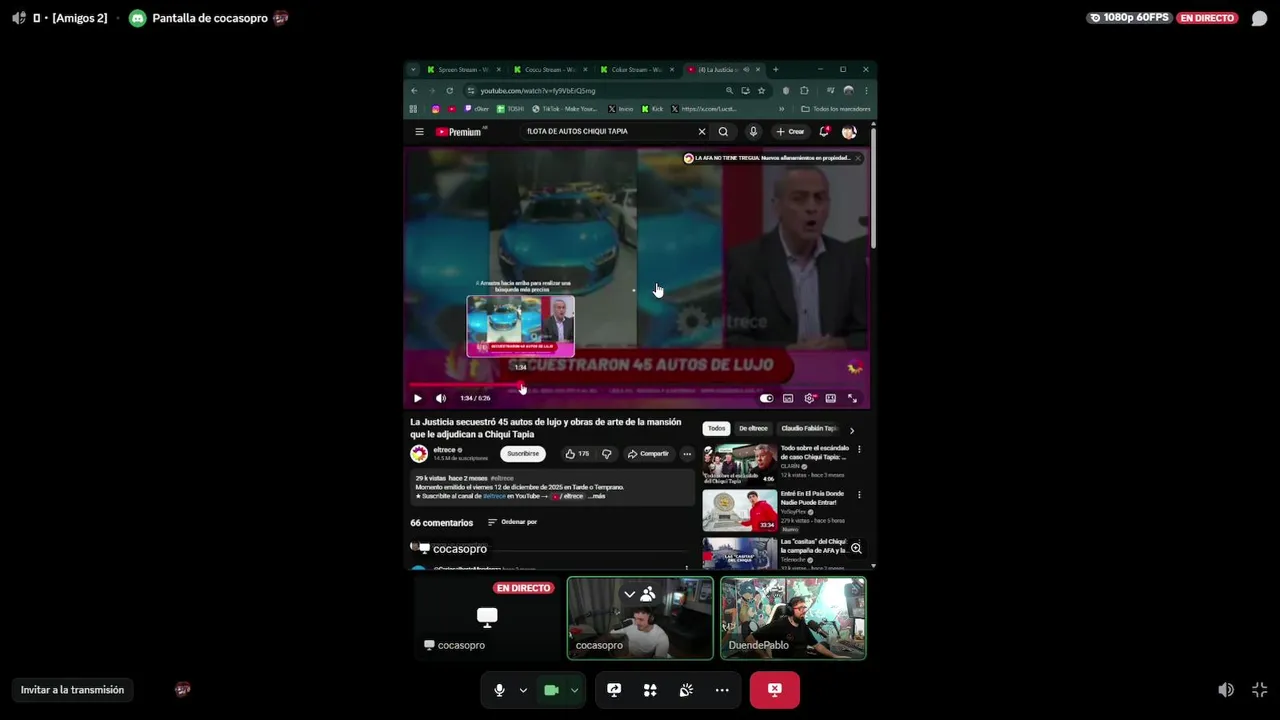
Task: Like the video with 175 likes
Action: [577, 454]
